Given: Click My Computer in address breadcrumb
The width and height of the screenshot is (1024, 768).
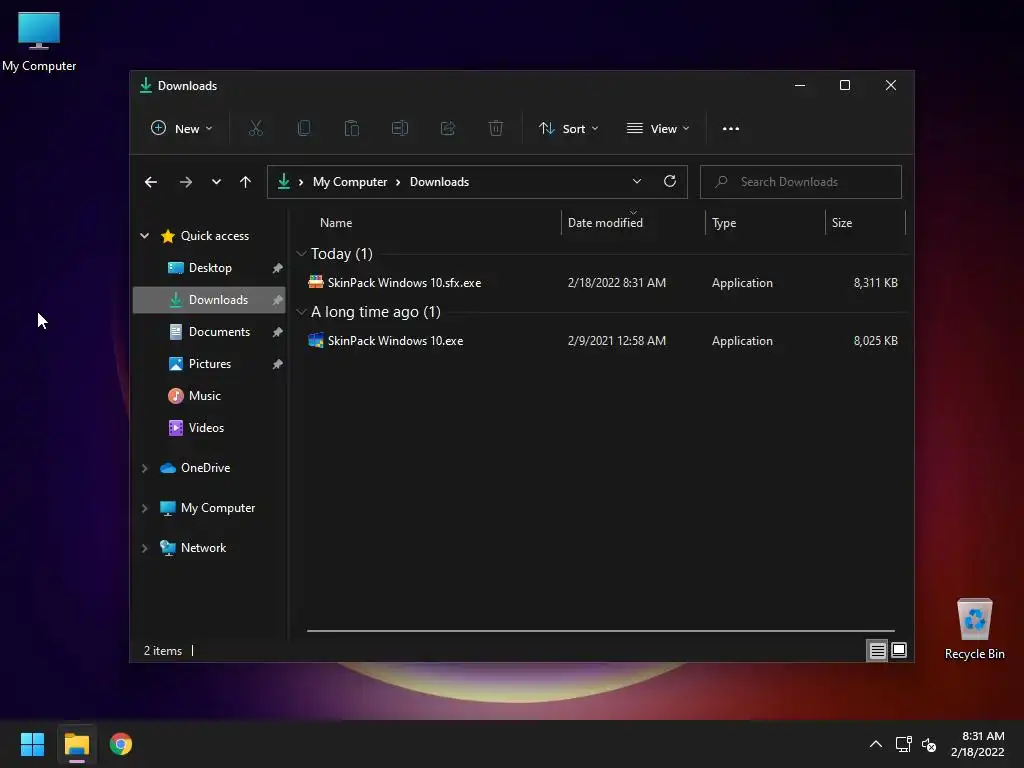Looking at the screenshot, I should click(x=350, y=182).
